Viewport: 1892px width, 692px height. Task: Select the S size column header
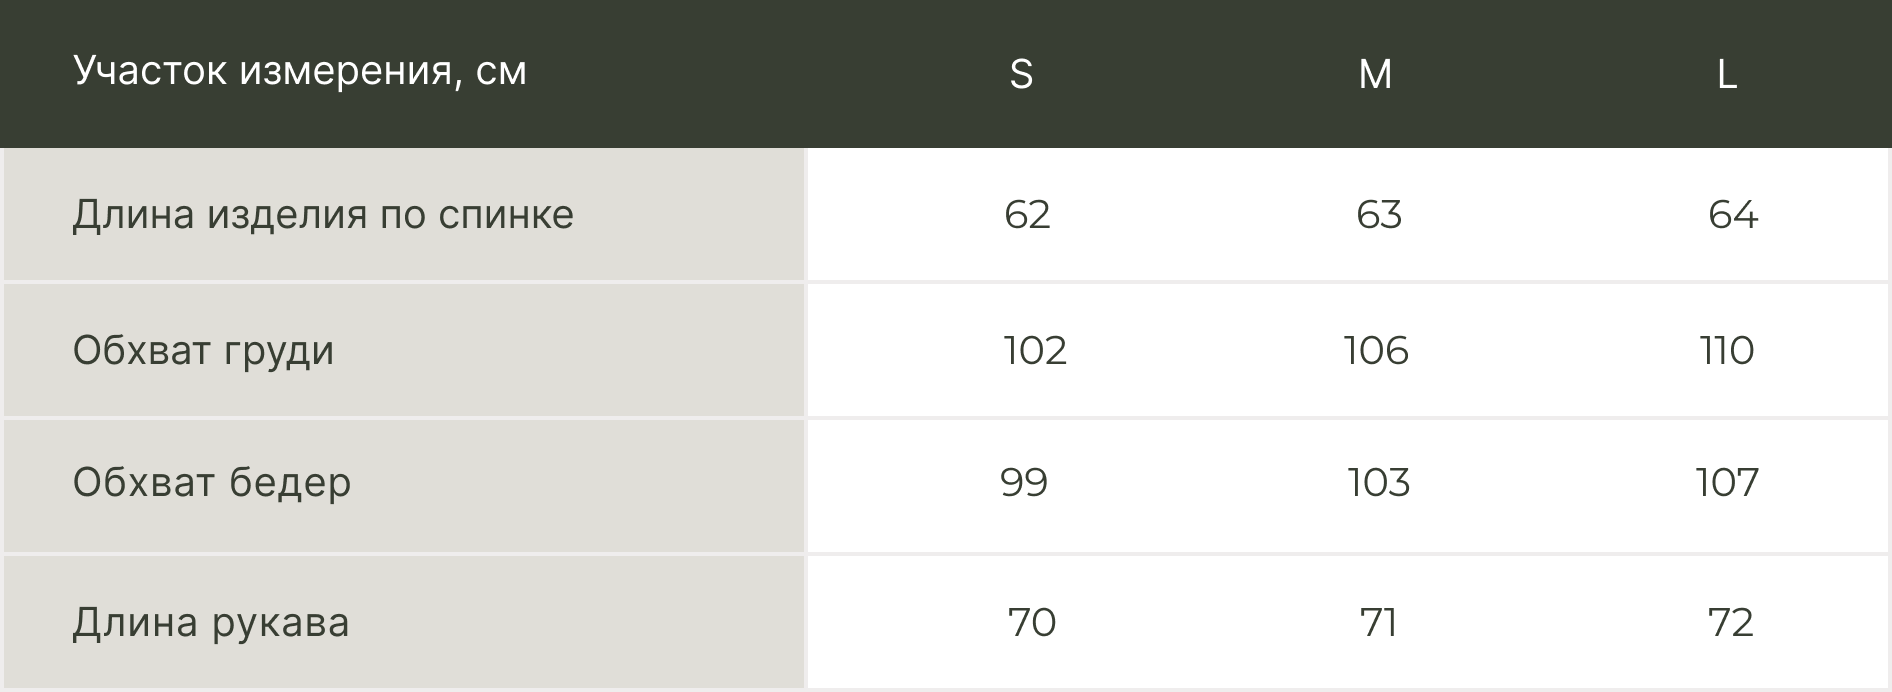click(x=1021, y=74)
